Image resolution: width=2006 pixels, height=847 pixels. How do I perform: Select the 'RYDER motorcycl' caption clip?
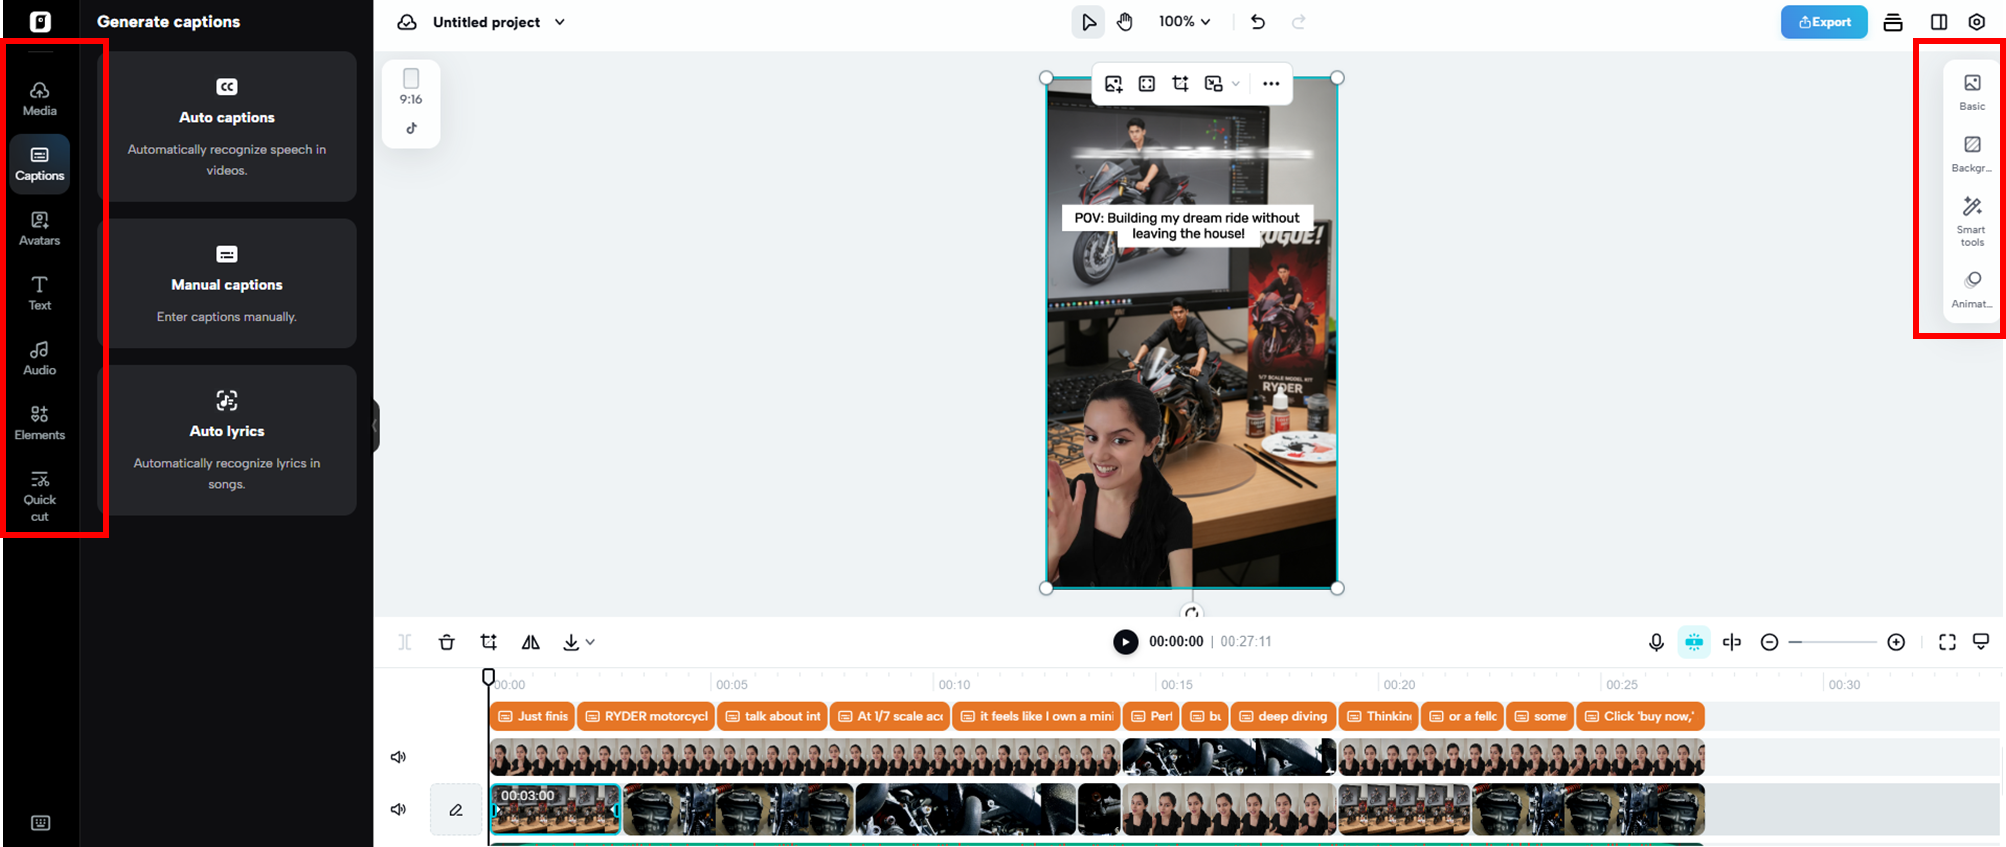click(646, 716)
